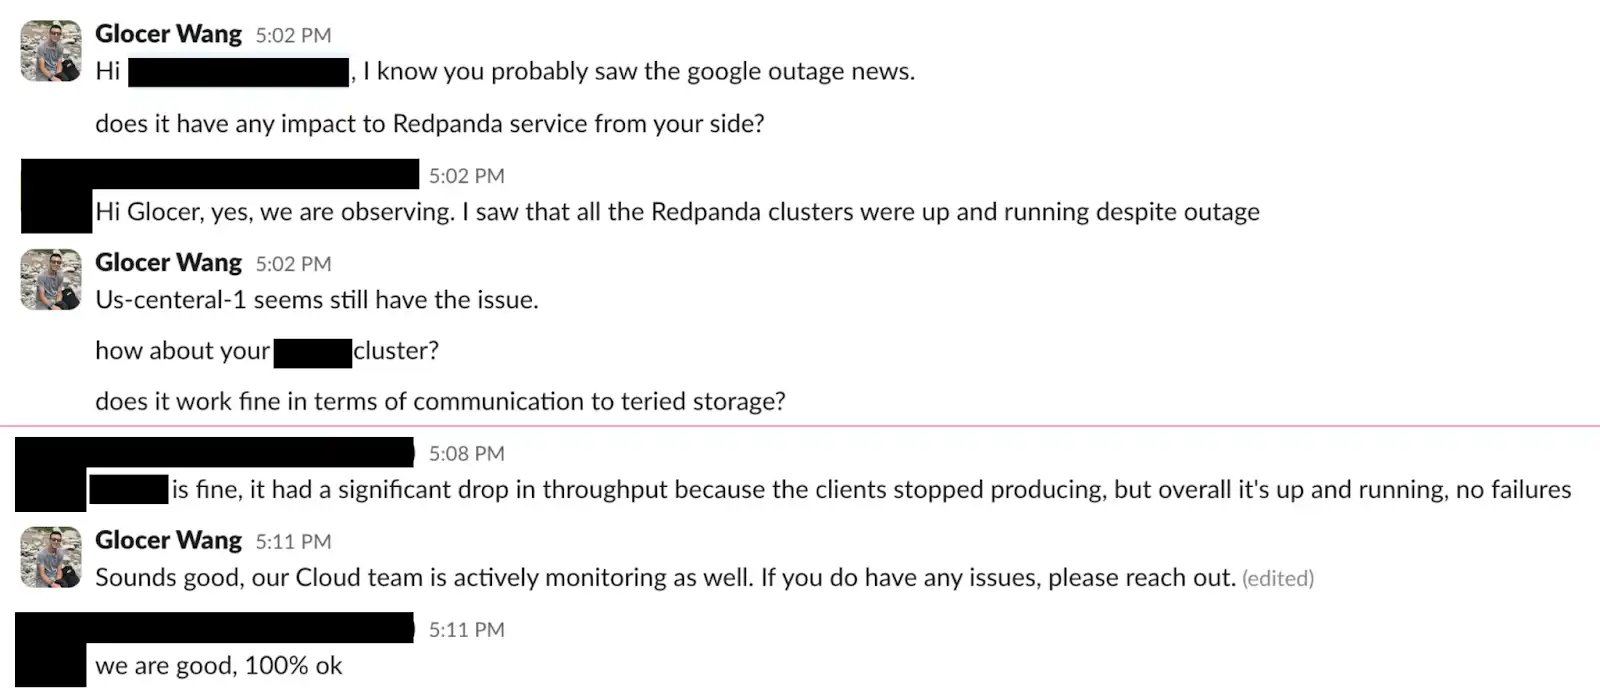Select the message about communication to teried storage
Image resolution: width=1600 pixels, height=691 pixels.
coord(440,402)
